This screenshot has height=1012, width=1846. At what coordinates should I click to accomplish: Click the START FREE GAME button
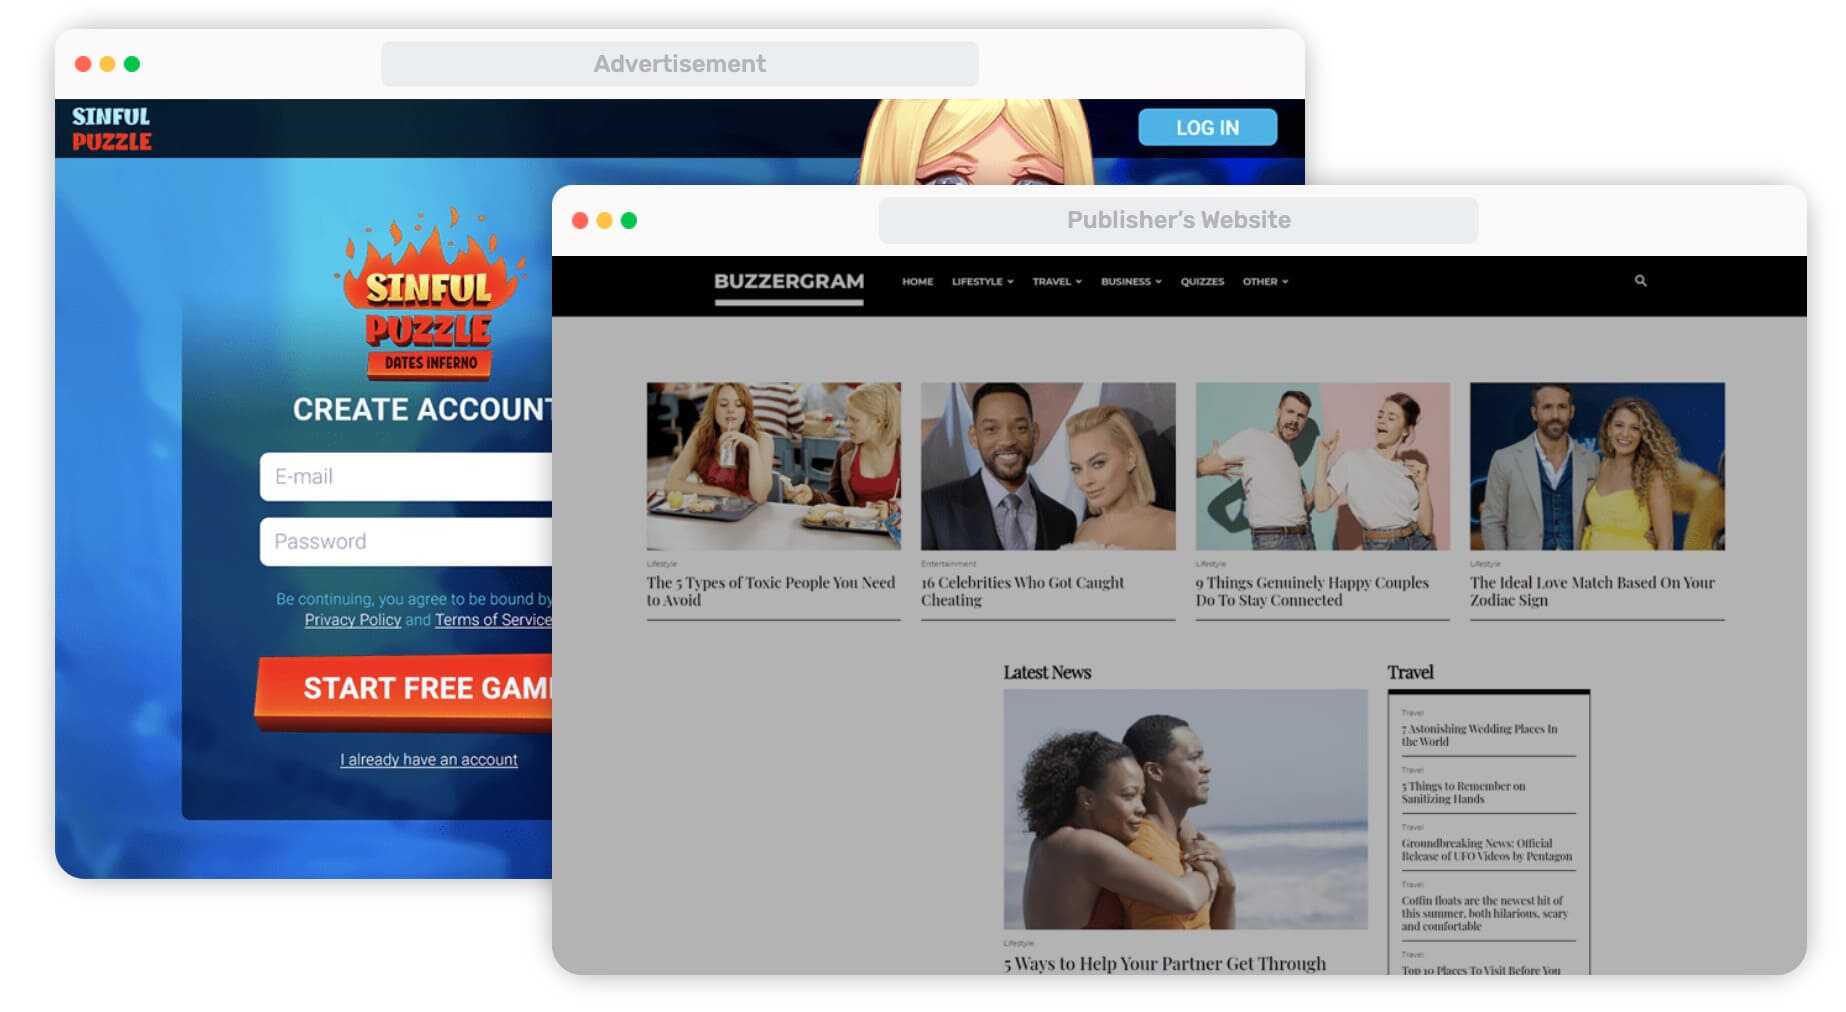tap(404, 690)
